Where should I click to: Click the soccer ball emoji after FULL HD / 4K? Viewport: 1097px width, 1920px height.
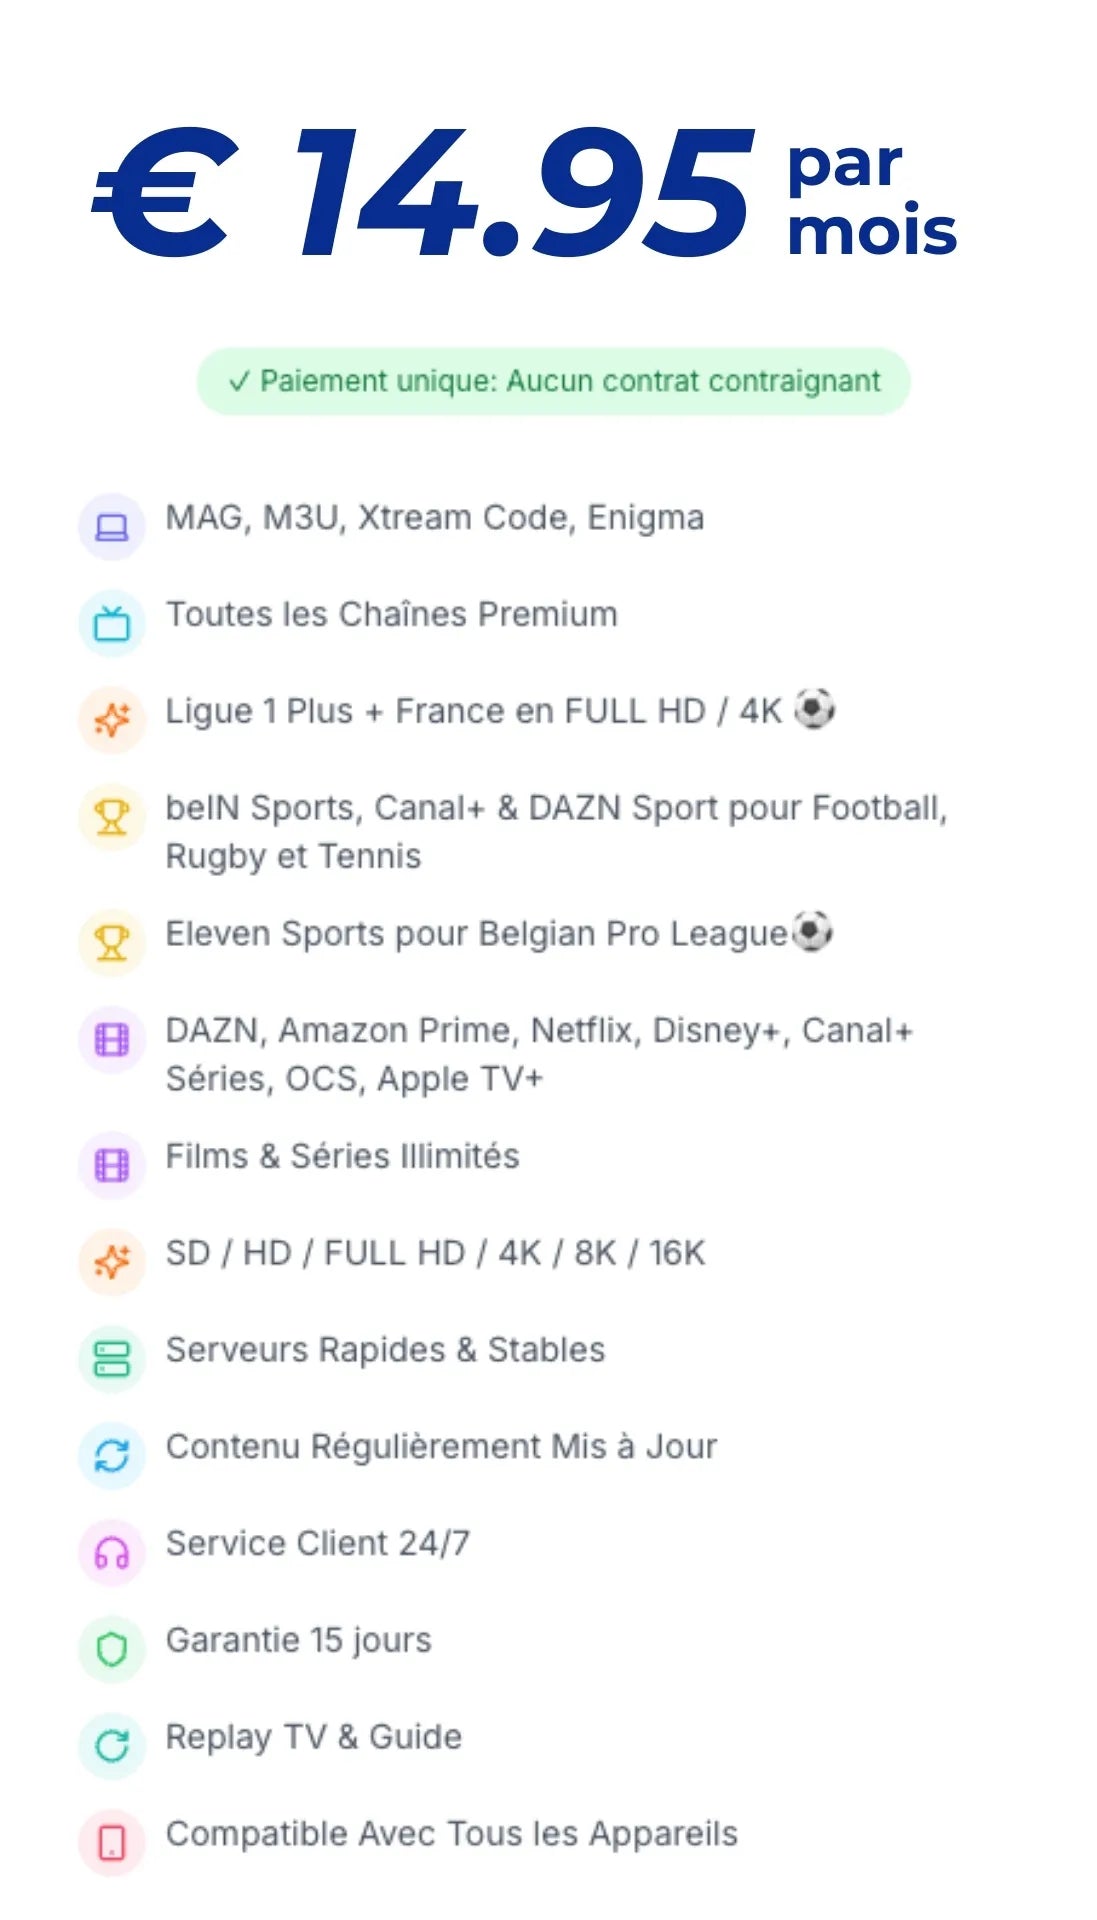pos(815,709)
